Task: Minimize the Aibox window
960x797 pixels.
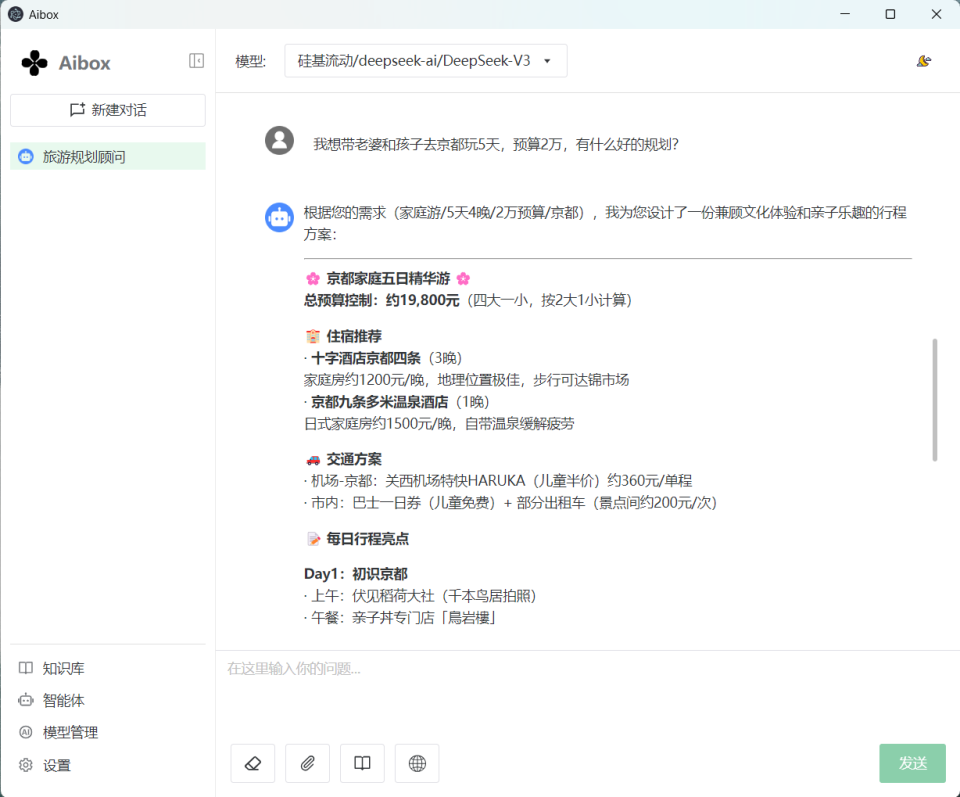Action: [x=845, y=14]
